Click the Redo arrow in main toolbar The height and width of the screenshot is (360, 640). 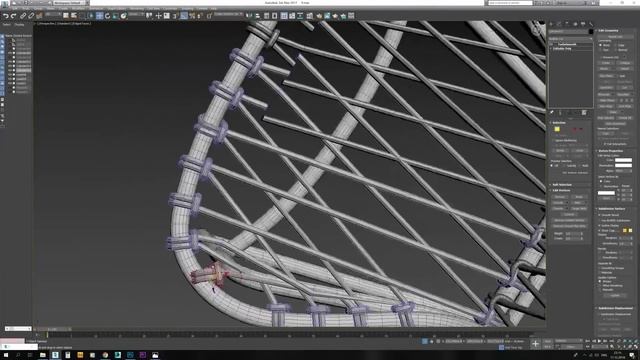click(x=14, y=16)
